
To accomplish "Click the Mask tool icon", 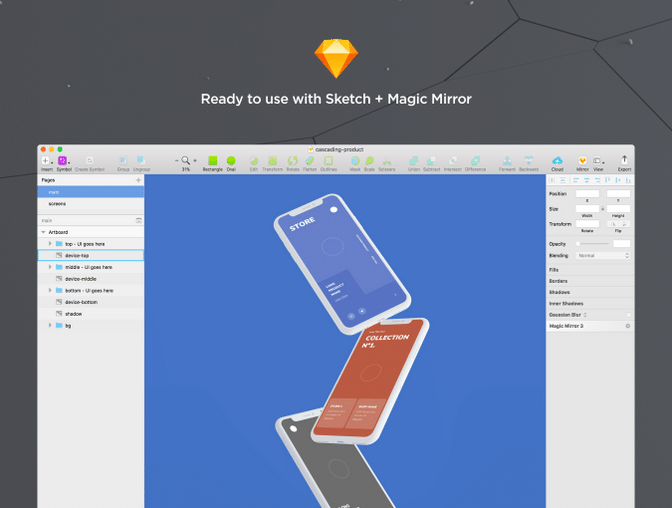I will pyautogui.click(x=354, y=161).
